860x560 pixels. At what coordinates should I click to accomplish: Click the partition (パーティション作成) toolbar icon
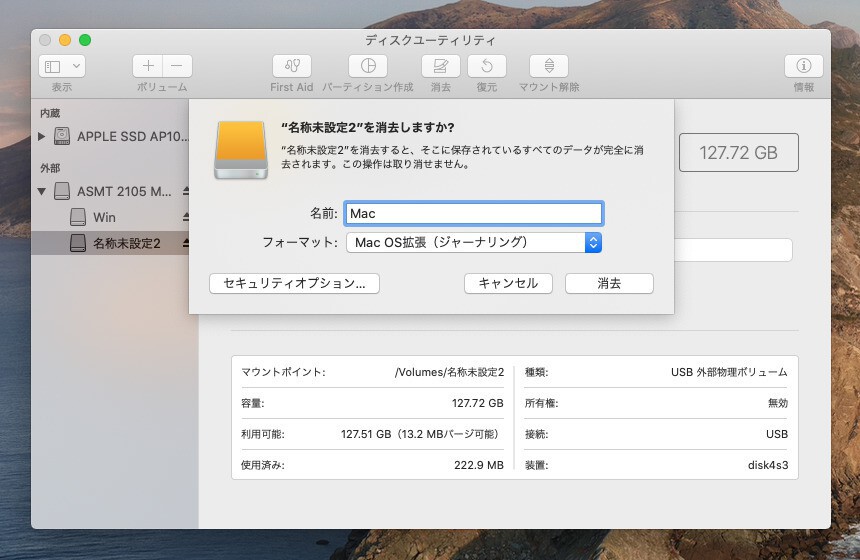[x=367, y=66]
